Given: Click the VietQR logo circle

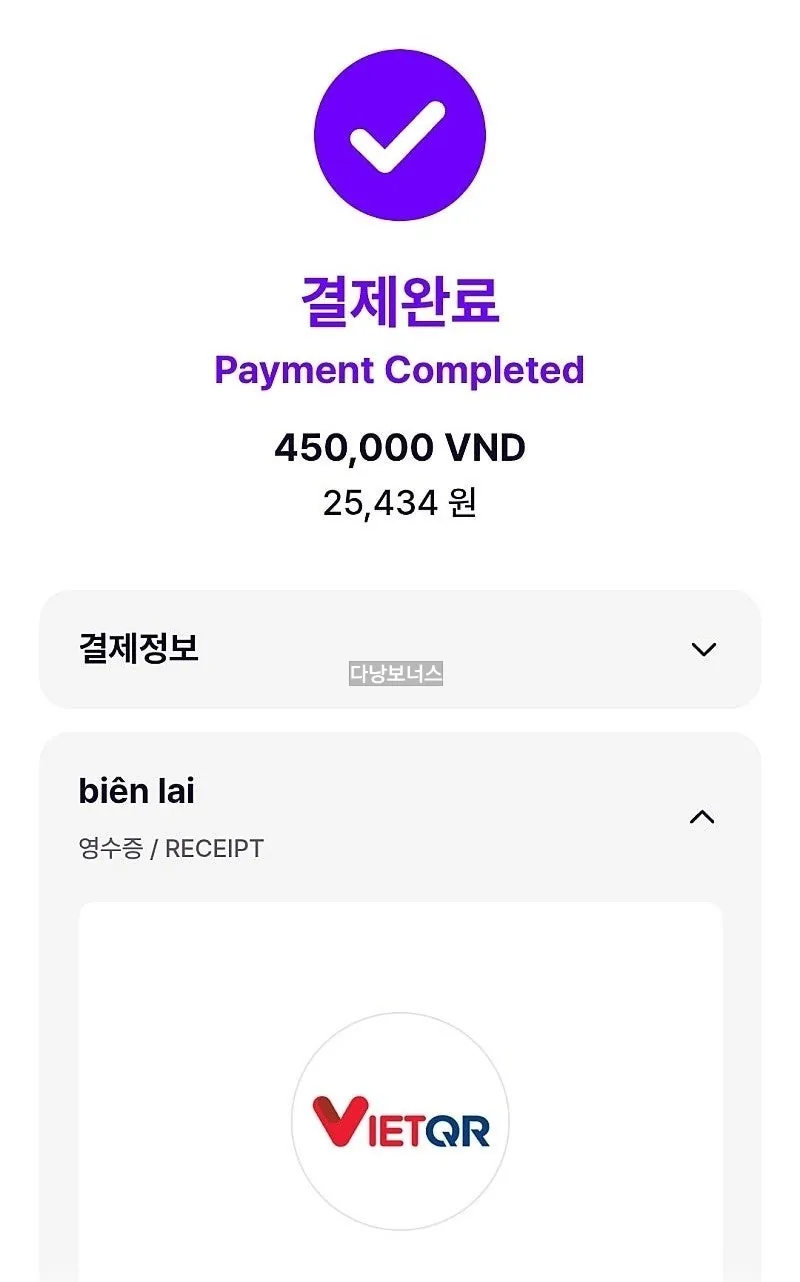Looking at the screenshot, I should point(400,1121).
